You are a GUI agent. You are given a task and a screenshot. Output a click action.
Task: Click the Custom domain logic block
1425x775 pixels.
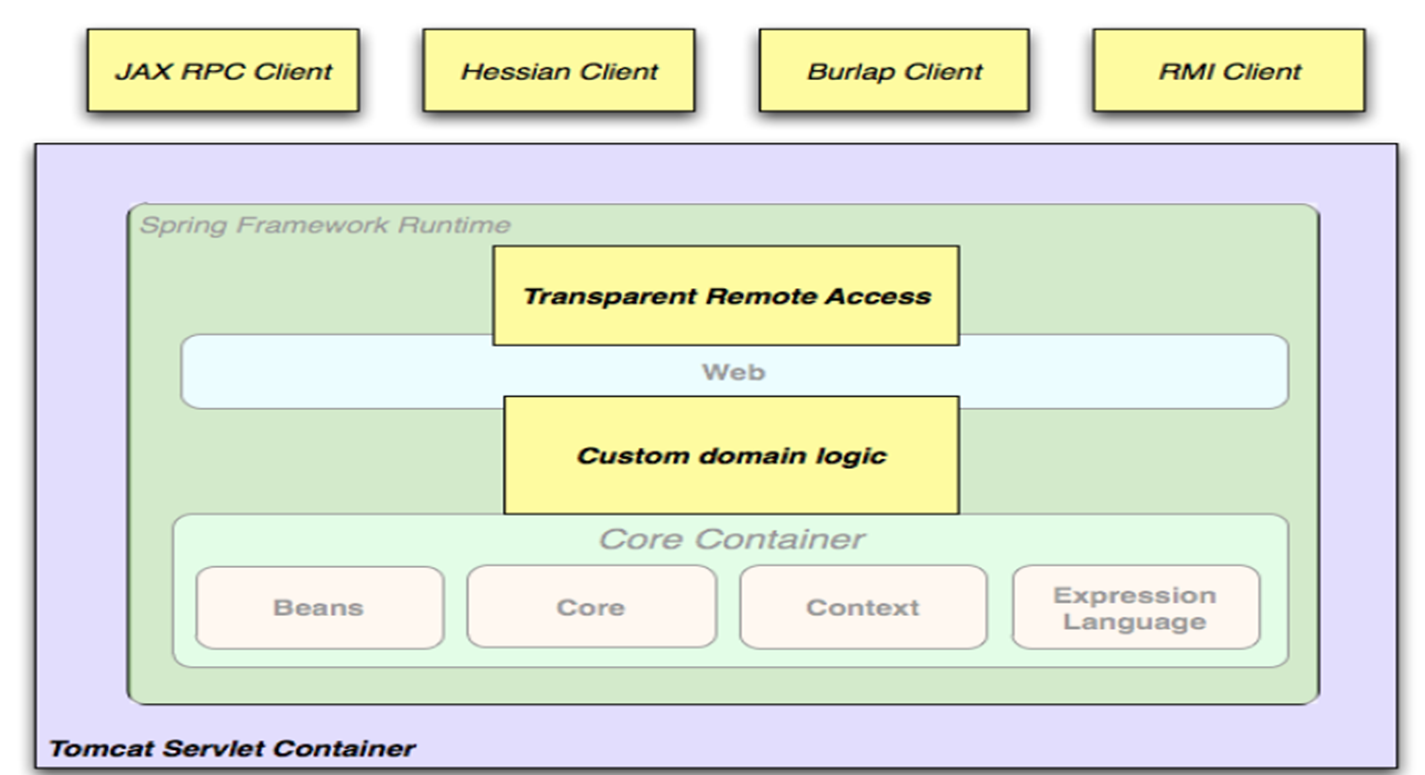point(731,456)
